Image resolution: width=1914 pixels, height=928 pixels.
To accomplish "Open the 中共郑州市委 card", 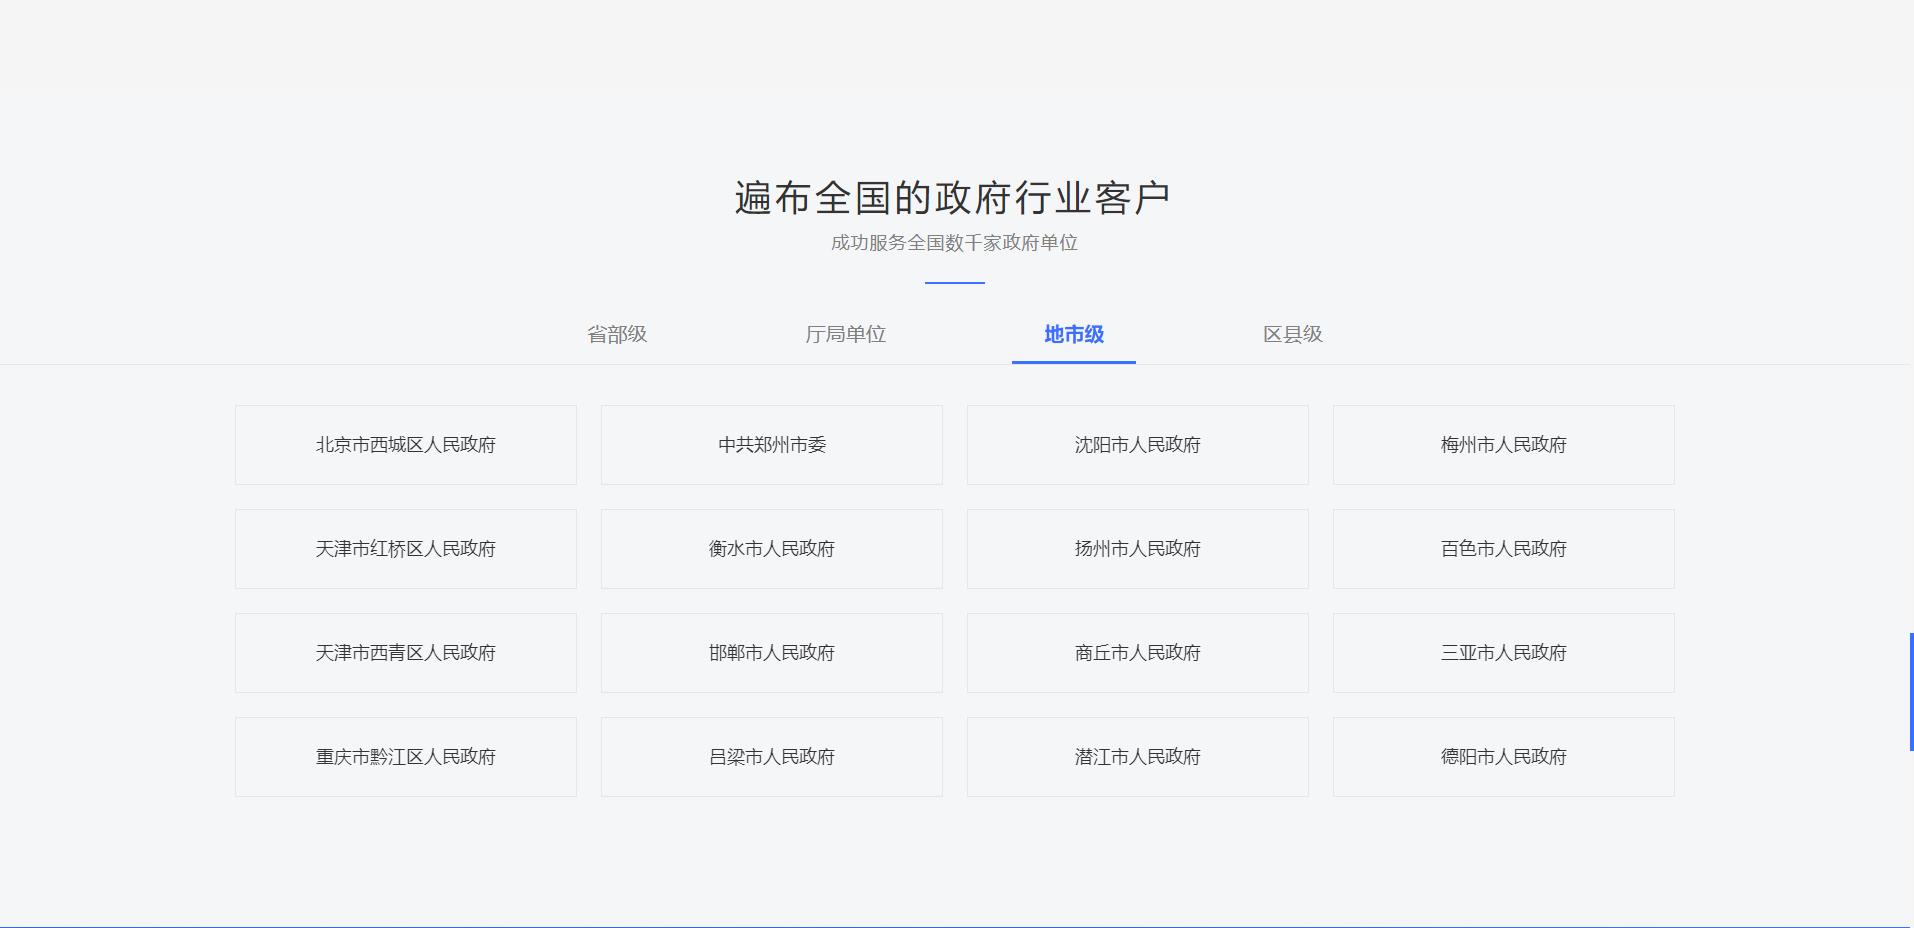I will tap(771, 445).
